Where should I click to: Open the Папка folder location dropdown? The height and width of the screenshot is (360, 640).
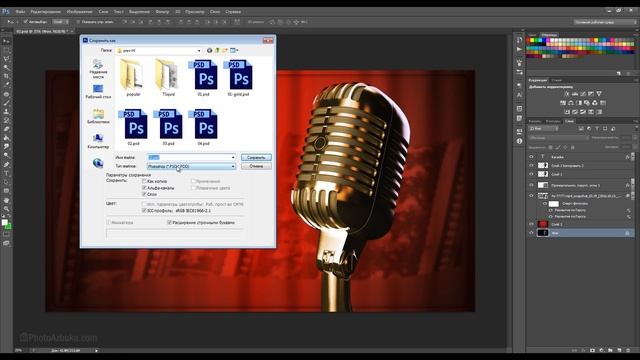click(x=159, y=51)
